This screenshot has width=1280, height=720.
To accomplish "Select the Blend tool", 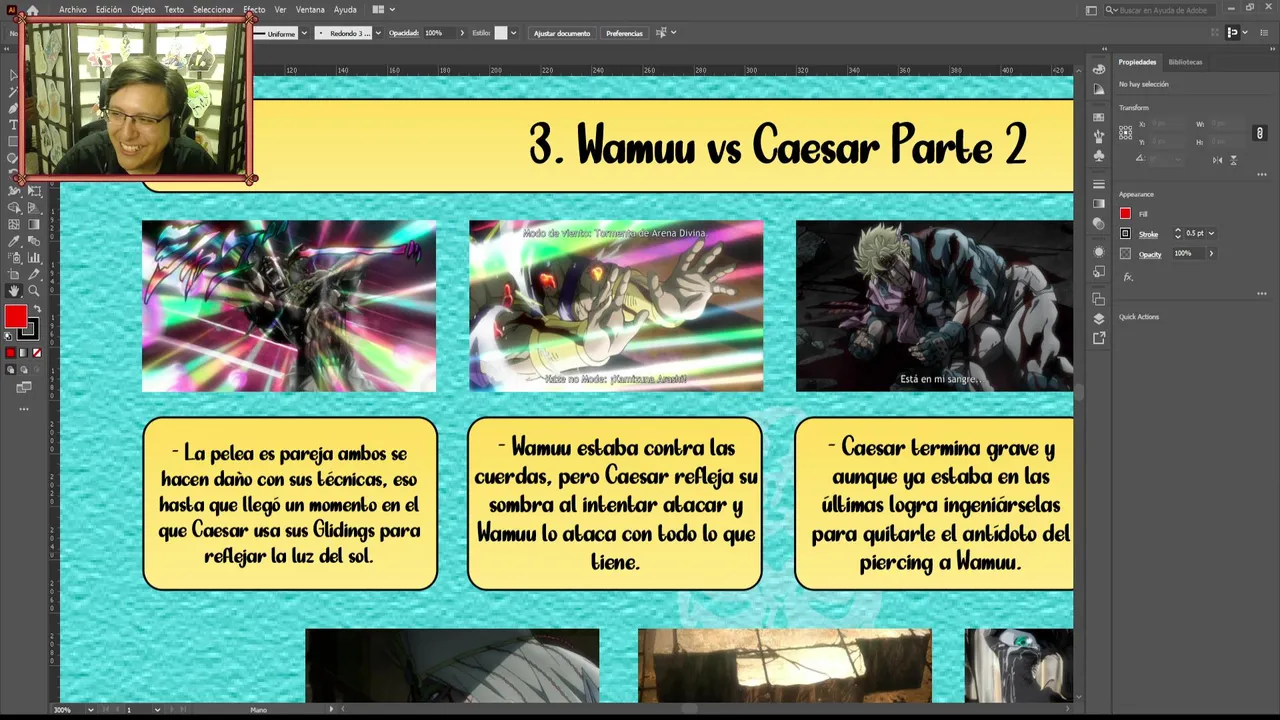I will point(33,241).
